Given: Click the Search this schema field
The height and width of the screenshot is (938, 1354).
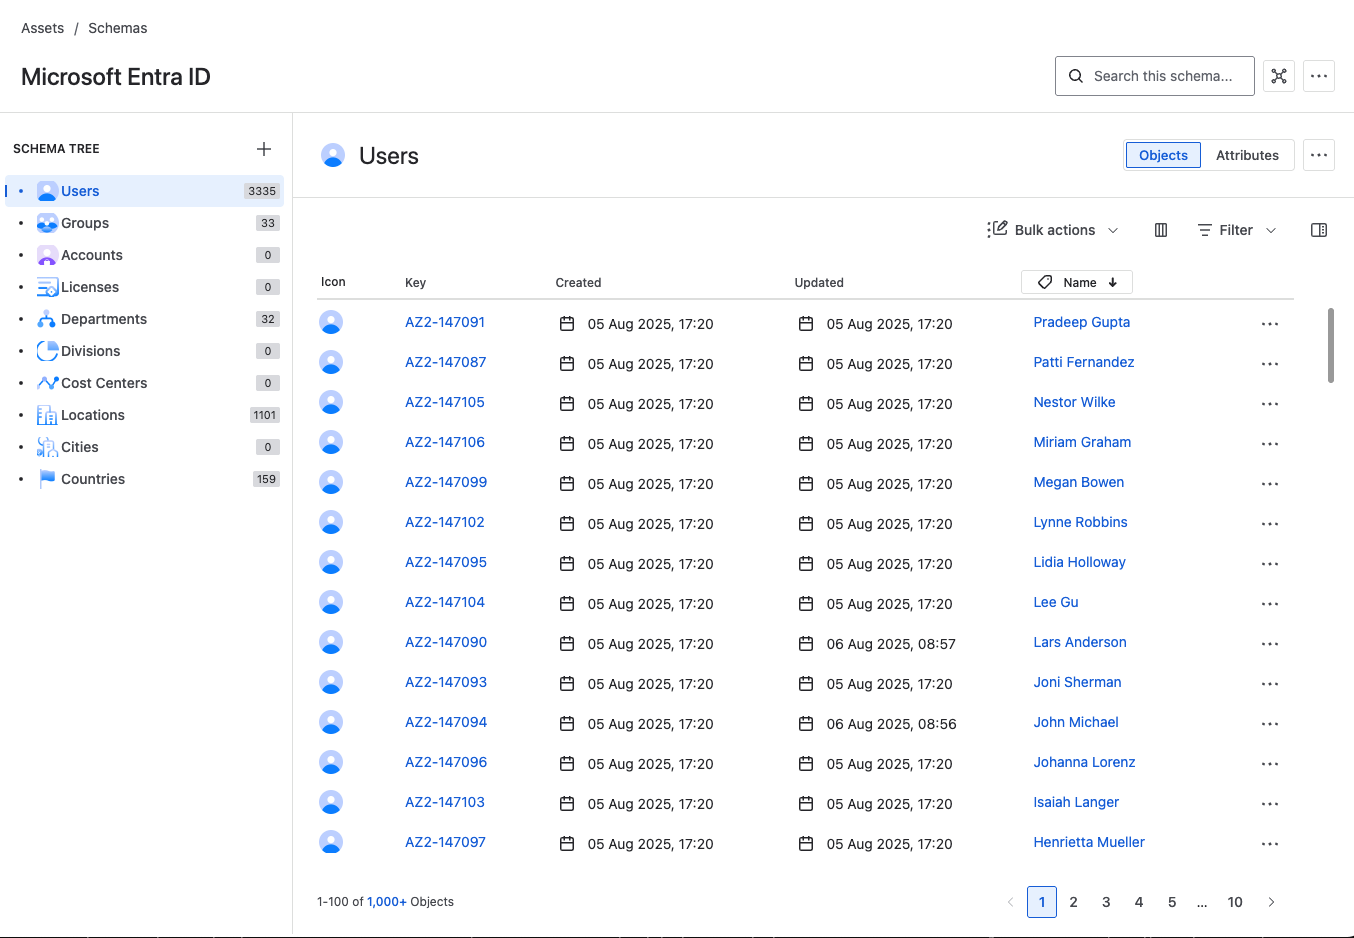Looking at the screenshot, I should click(1155, 76).
